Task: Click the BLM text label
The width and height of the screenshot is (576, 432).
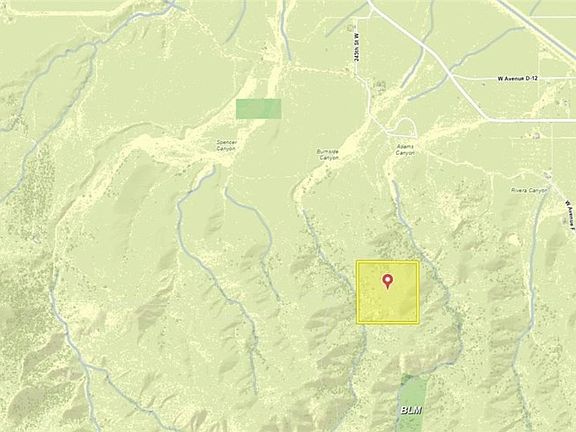Action: [411, 410]
